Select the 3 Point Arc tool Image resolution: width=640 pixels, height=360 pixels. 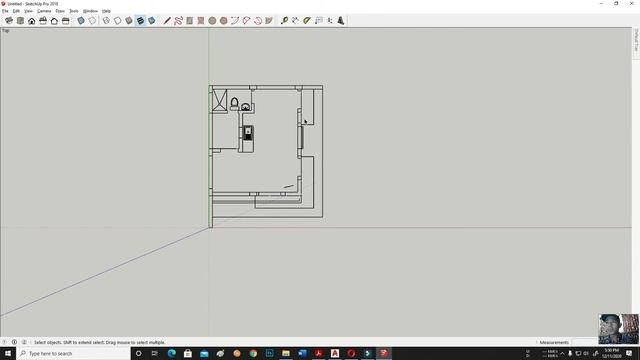tap(258, 20)
